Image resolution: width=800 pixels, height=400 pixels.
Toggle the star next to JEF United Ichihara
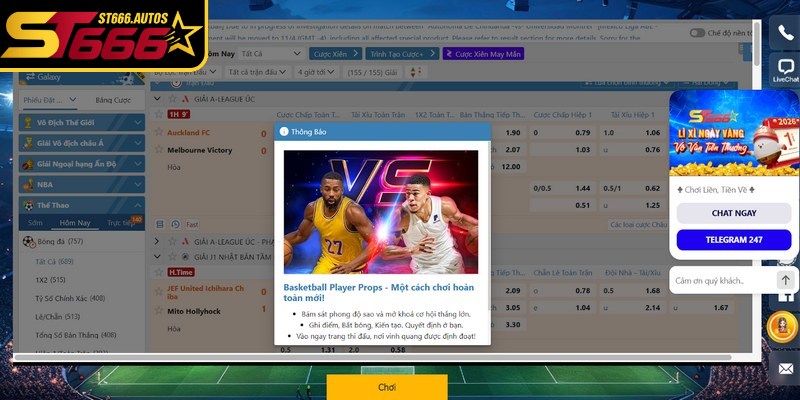(x=159, y=291)
